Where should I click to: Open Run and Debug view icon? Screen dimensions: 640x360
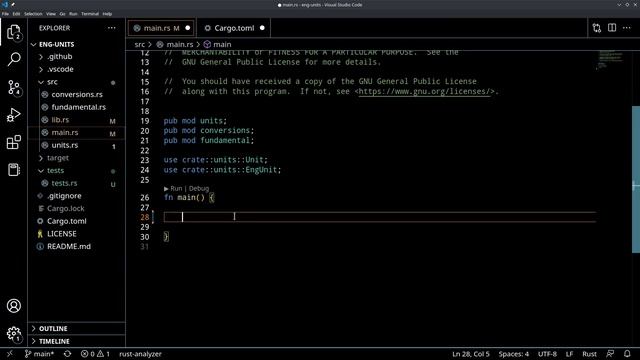point(14,115)
